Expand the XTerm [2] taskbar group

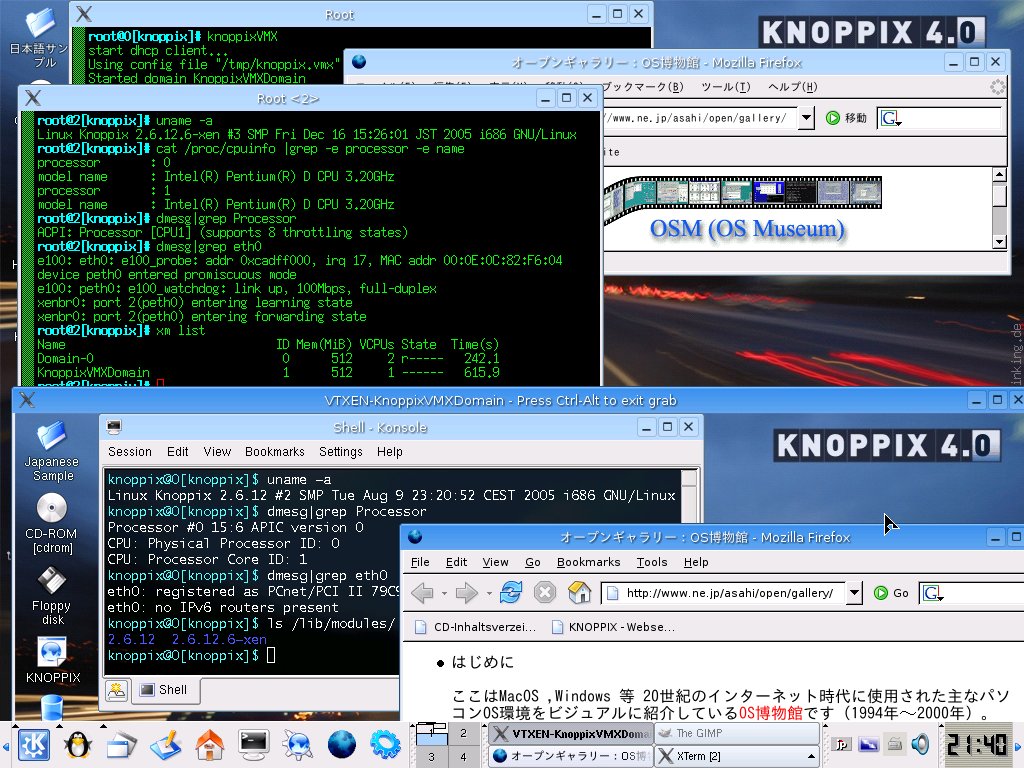[811, 756]
